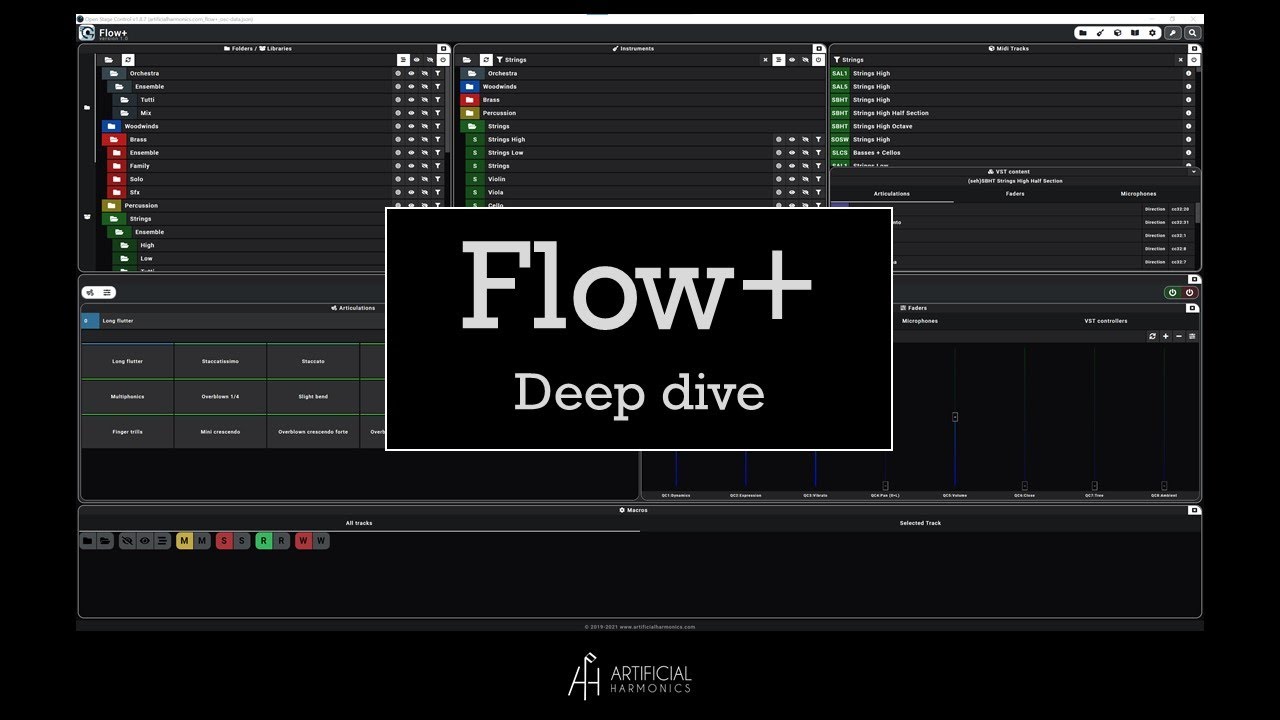Viewport: 1280px width, 720px height.
Task: Click filter icon on Strings High instrument row
Action: [x=817, y=139]
